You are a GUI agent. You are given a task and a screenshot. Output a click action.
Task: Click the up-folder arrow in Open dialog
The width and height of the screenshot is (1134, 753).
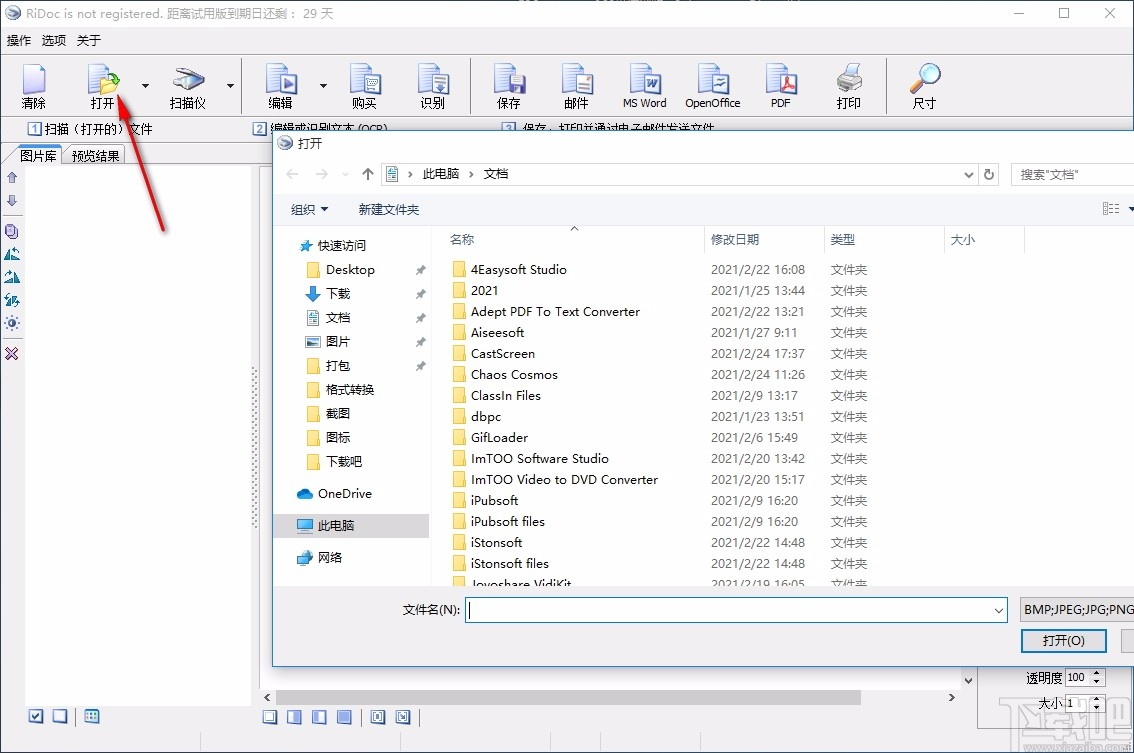click(367, 174)
